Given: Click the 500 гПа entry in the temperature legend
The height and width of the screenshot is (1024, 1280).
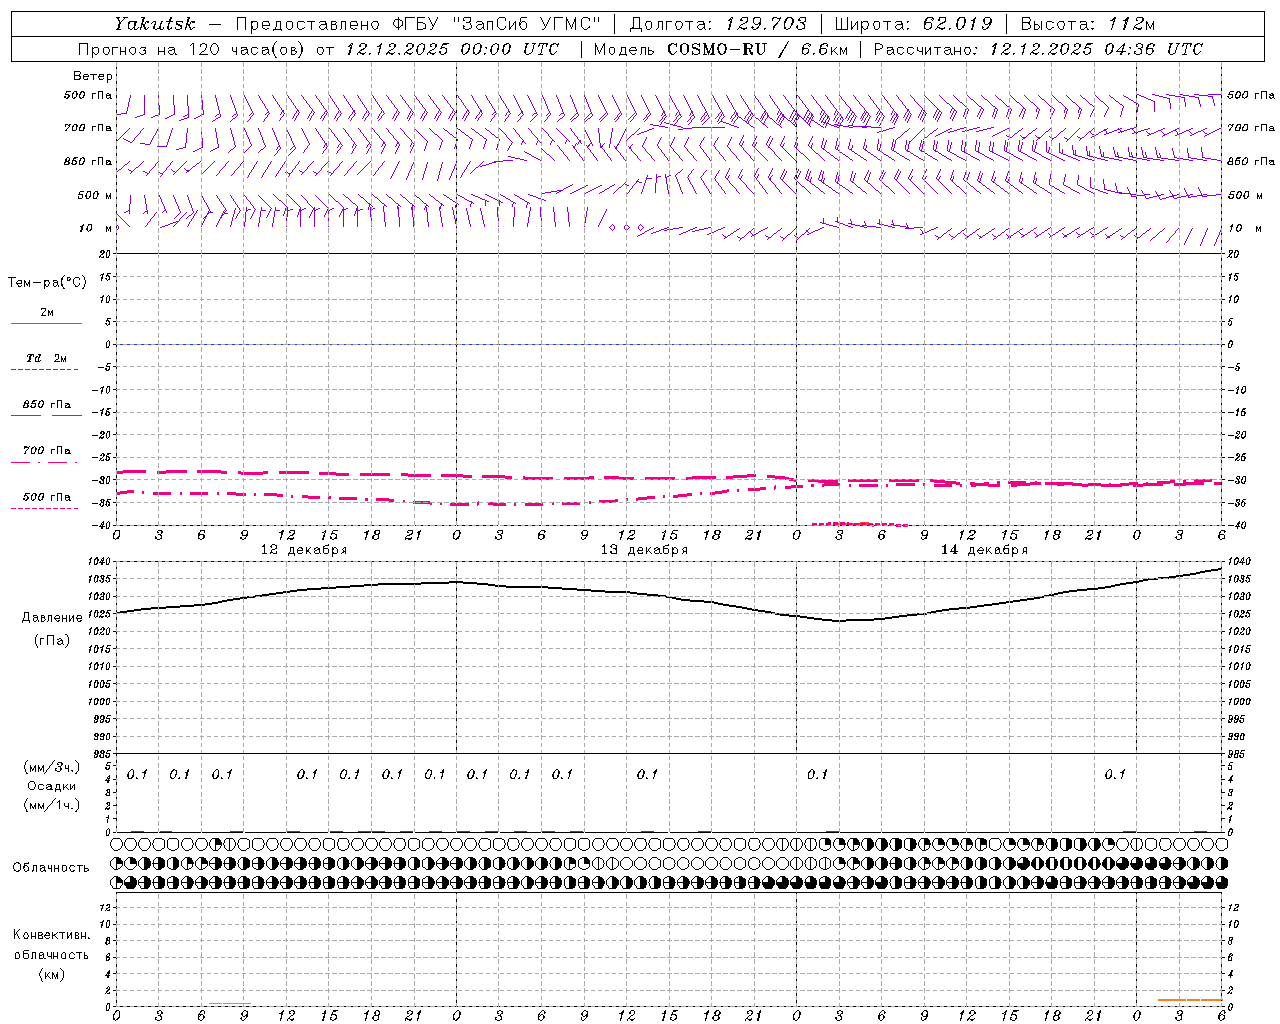Looking at the screenshot, I should 46,496.
